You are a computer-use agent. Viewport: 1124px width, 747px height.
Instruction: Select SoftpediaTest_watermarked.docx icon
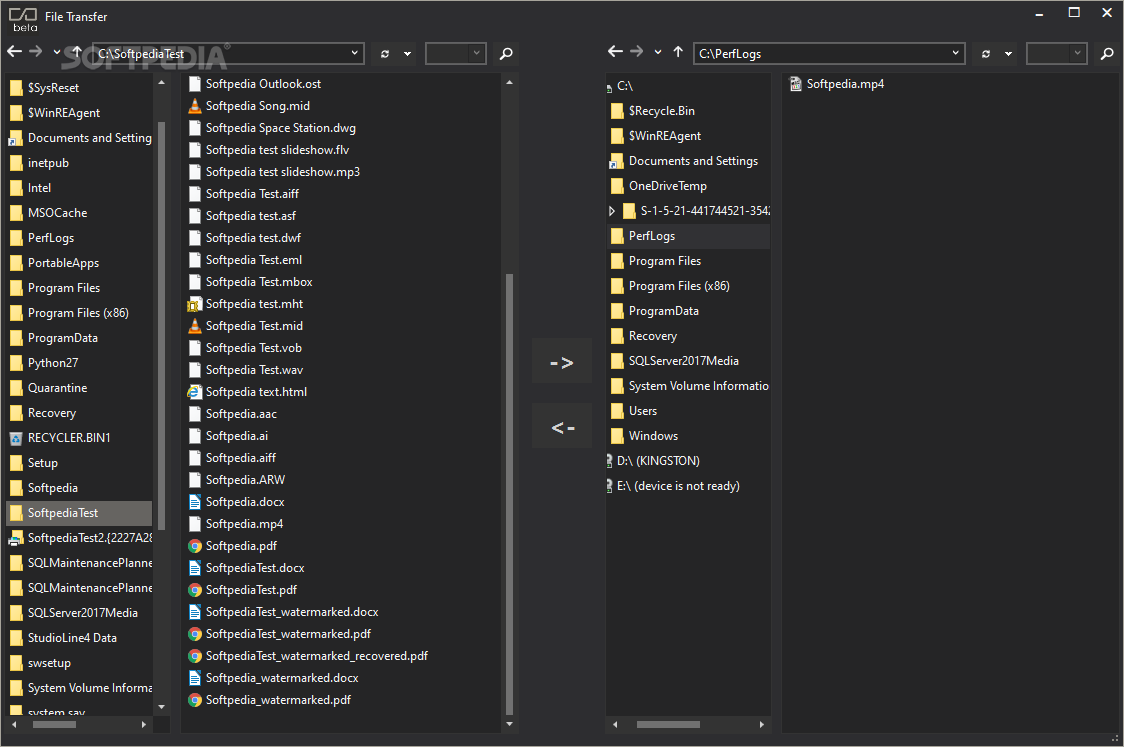[194, 612]
